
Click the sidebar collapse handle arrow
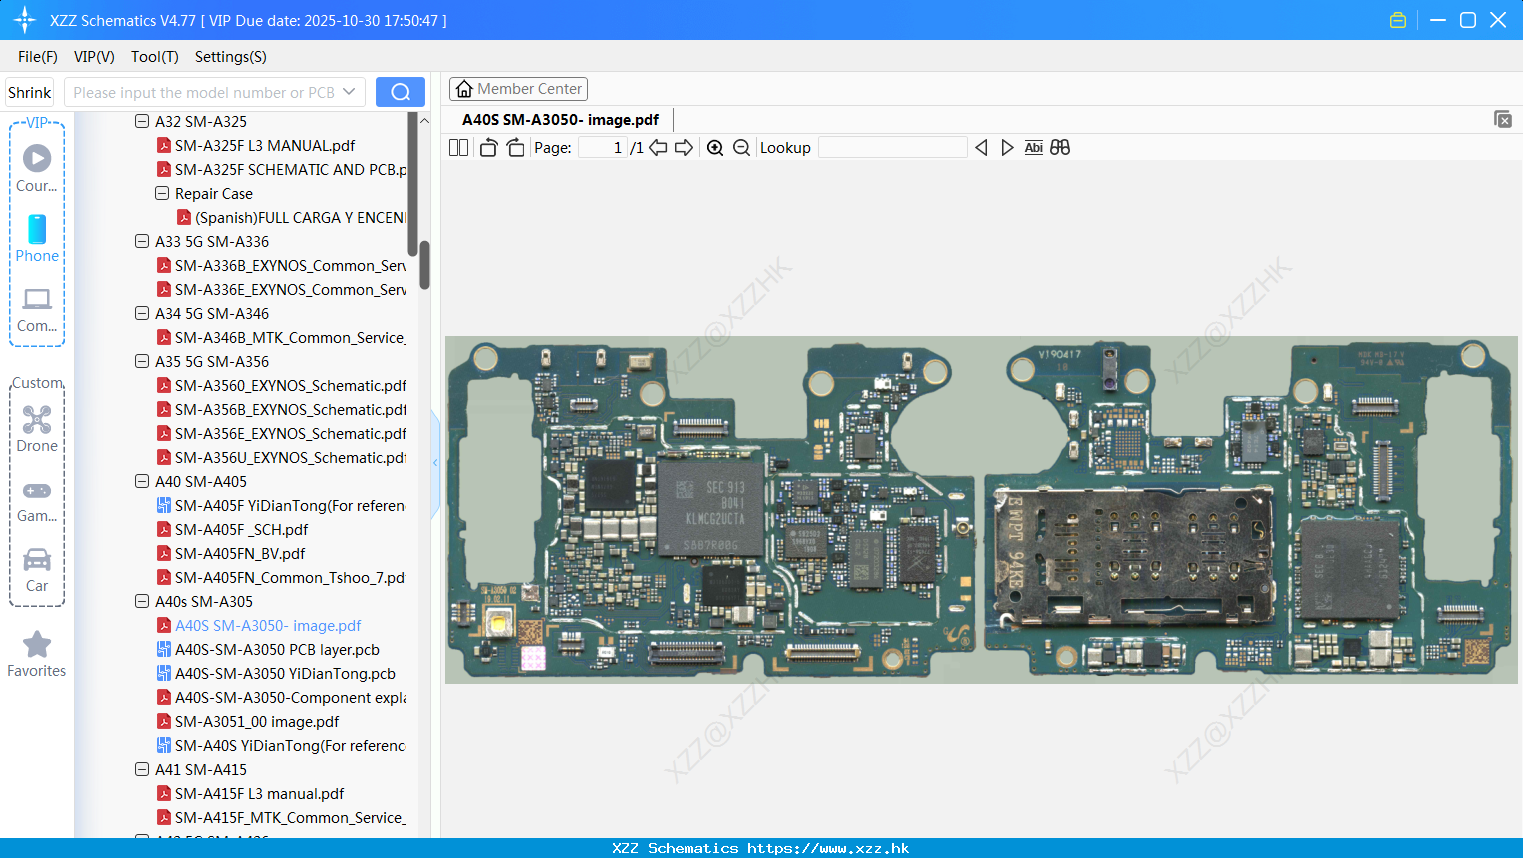point(435,463)
